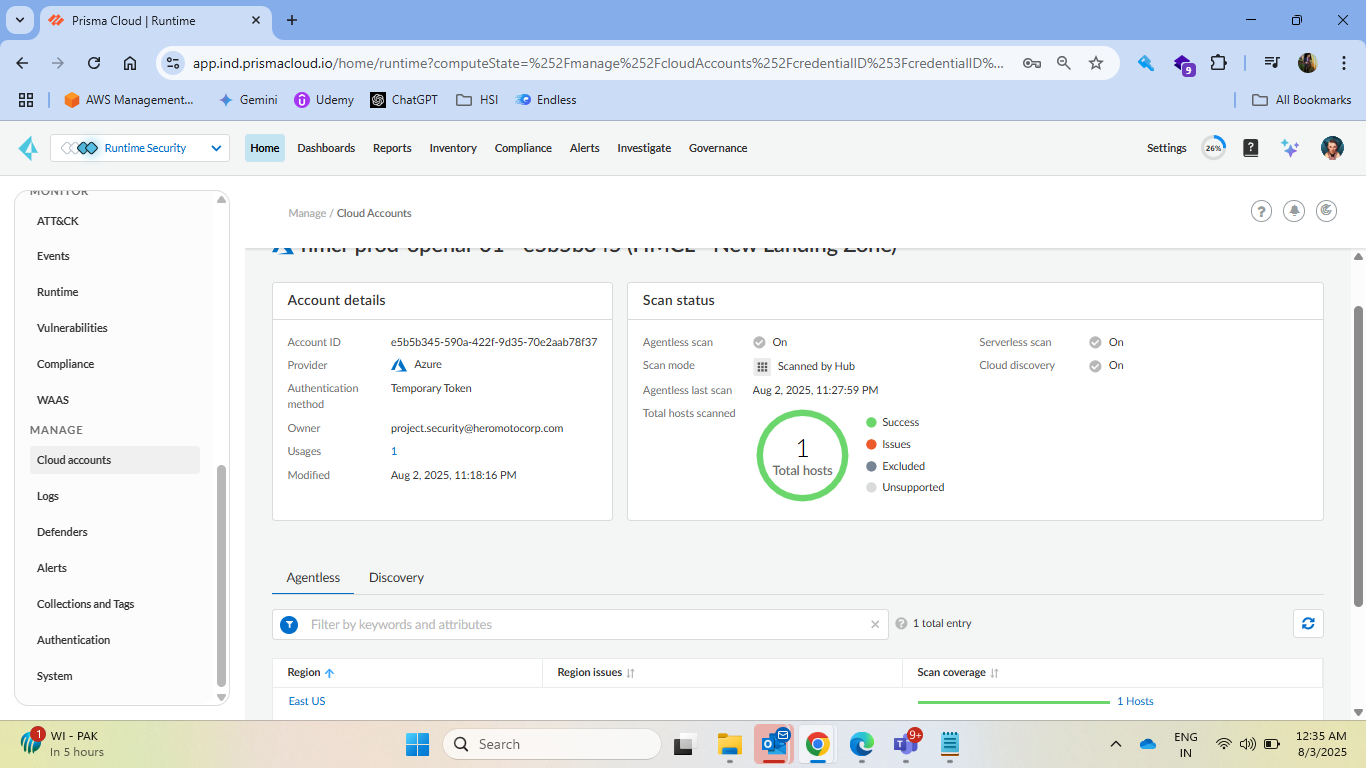Open the Compliance top menu
Screen dimensions: 1366x768
point(523,148)
